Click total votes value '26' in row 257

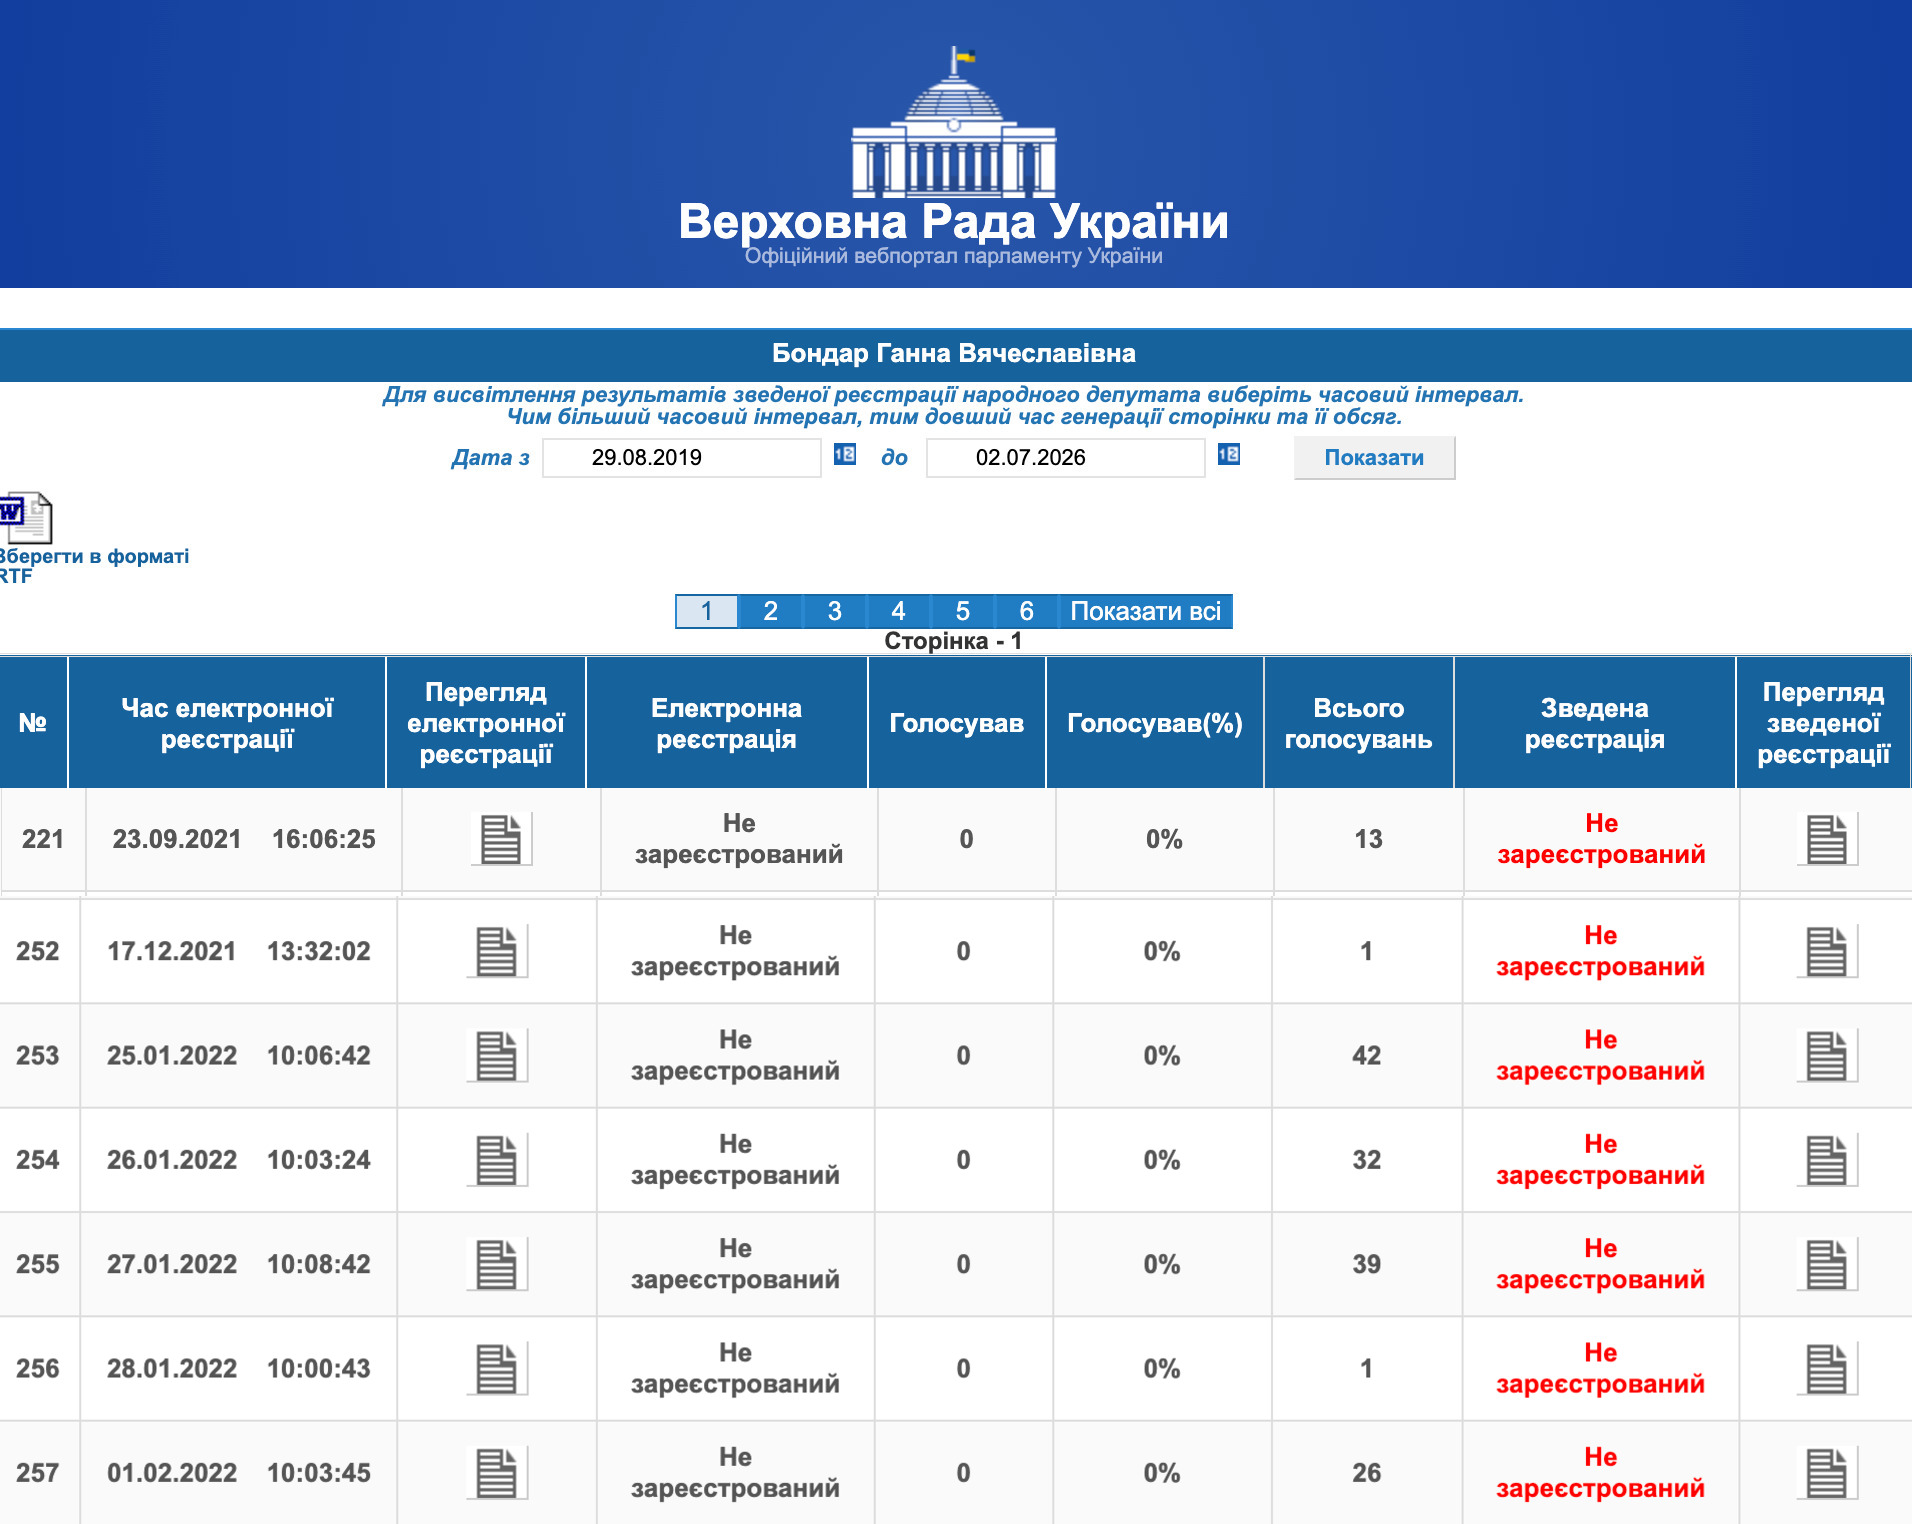1367,1473
